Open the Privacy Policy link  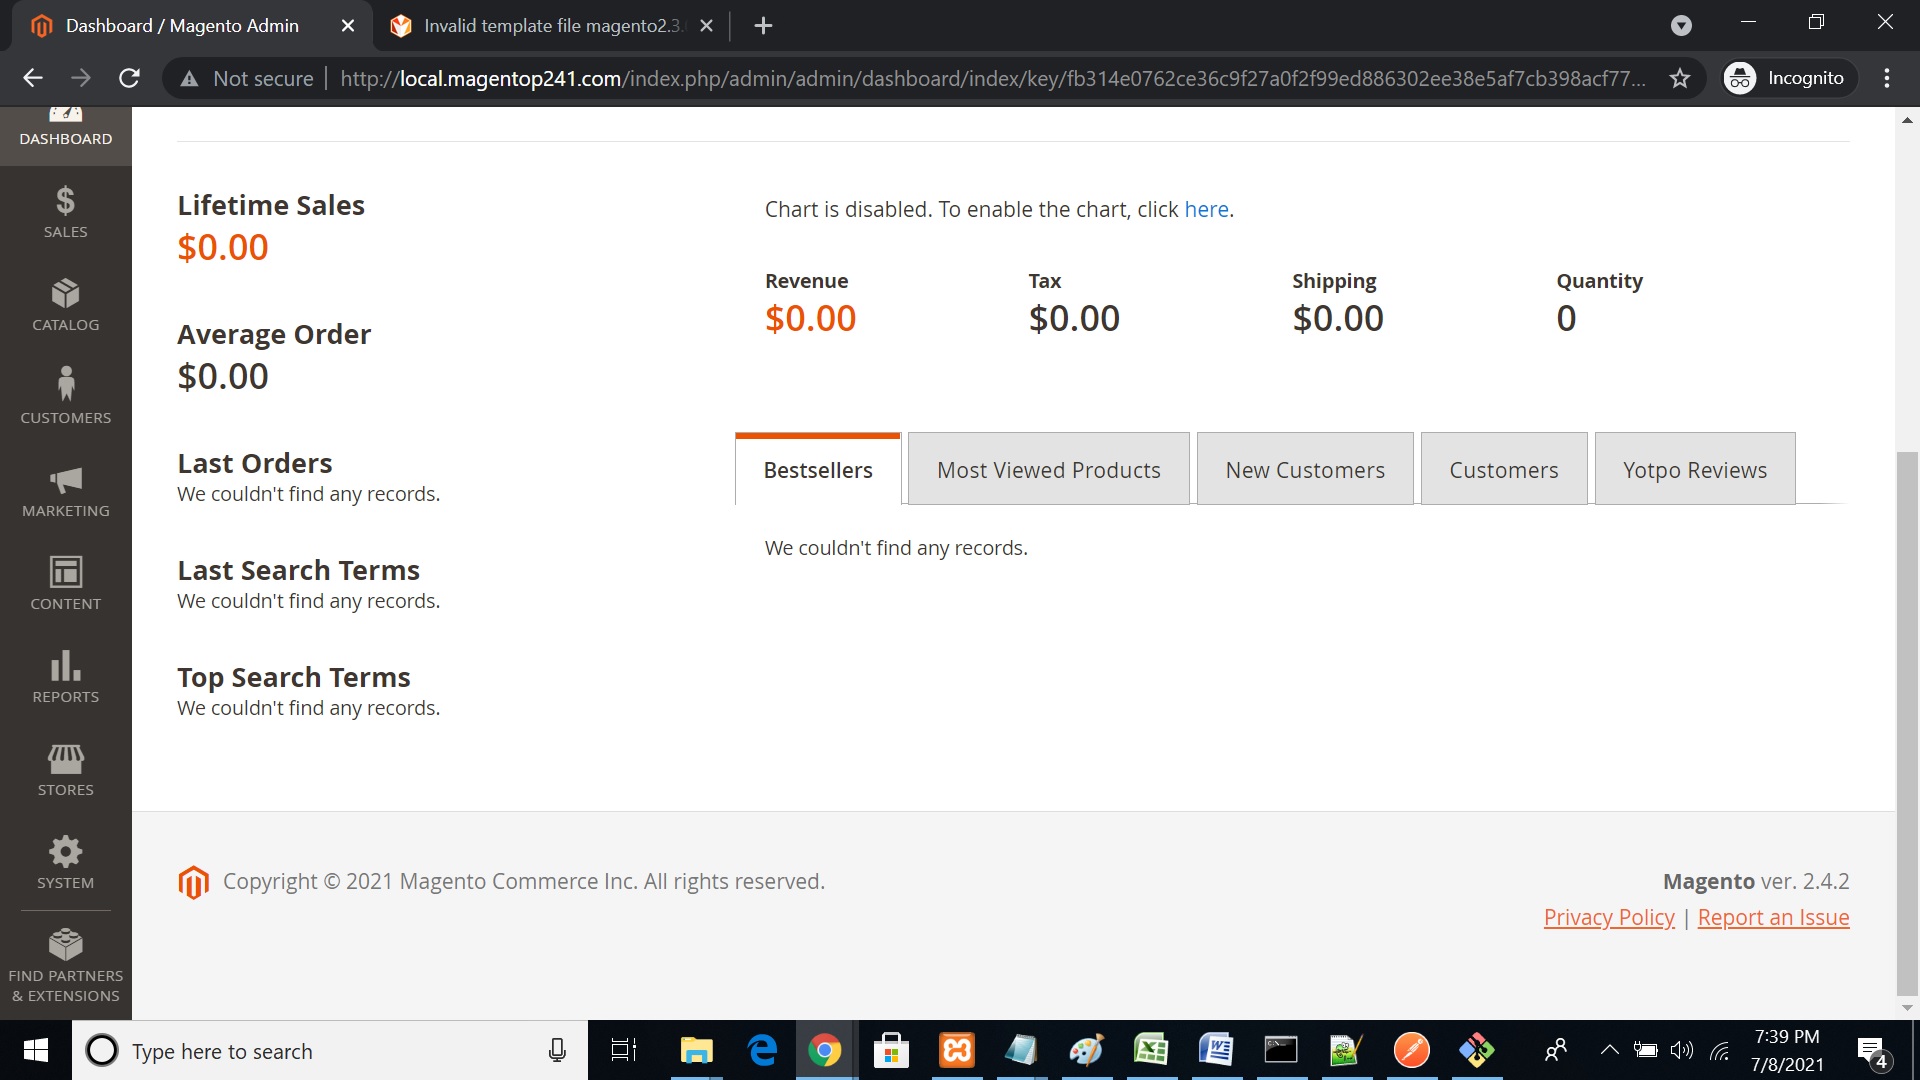pyautogui.click(x=1609, y=917)
